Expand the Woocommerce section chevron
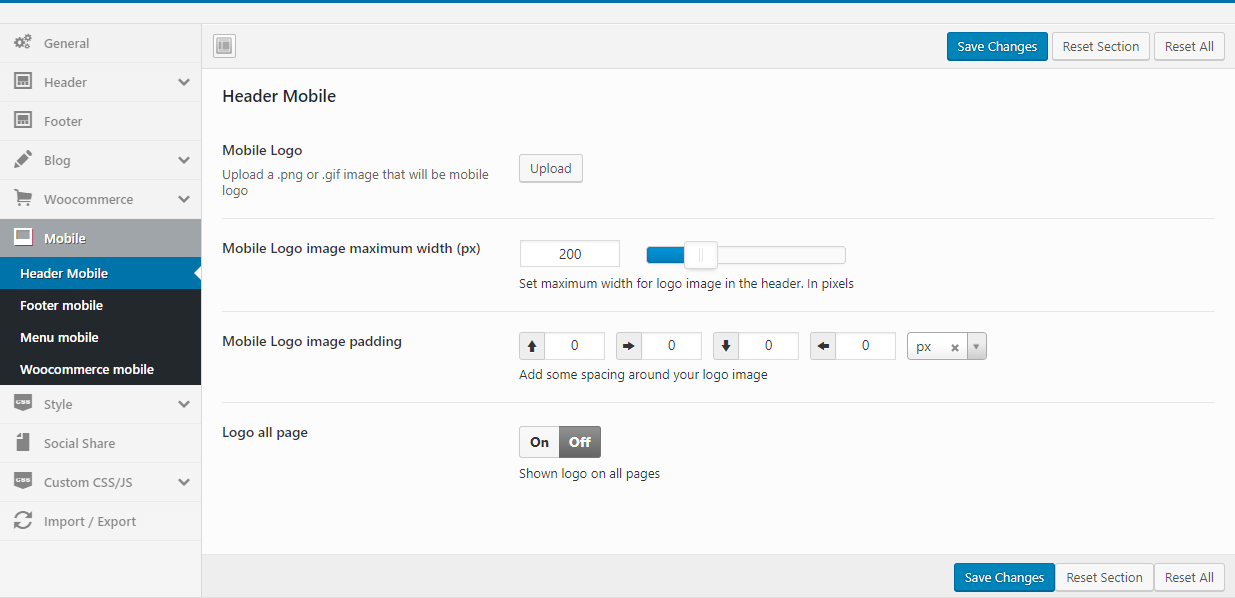This screenshot has height=598, width=1235. (x=184, y=199)
